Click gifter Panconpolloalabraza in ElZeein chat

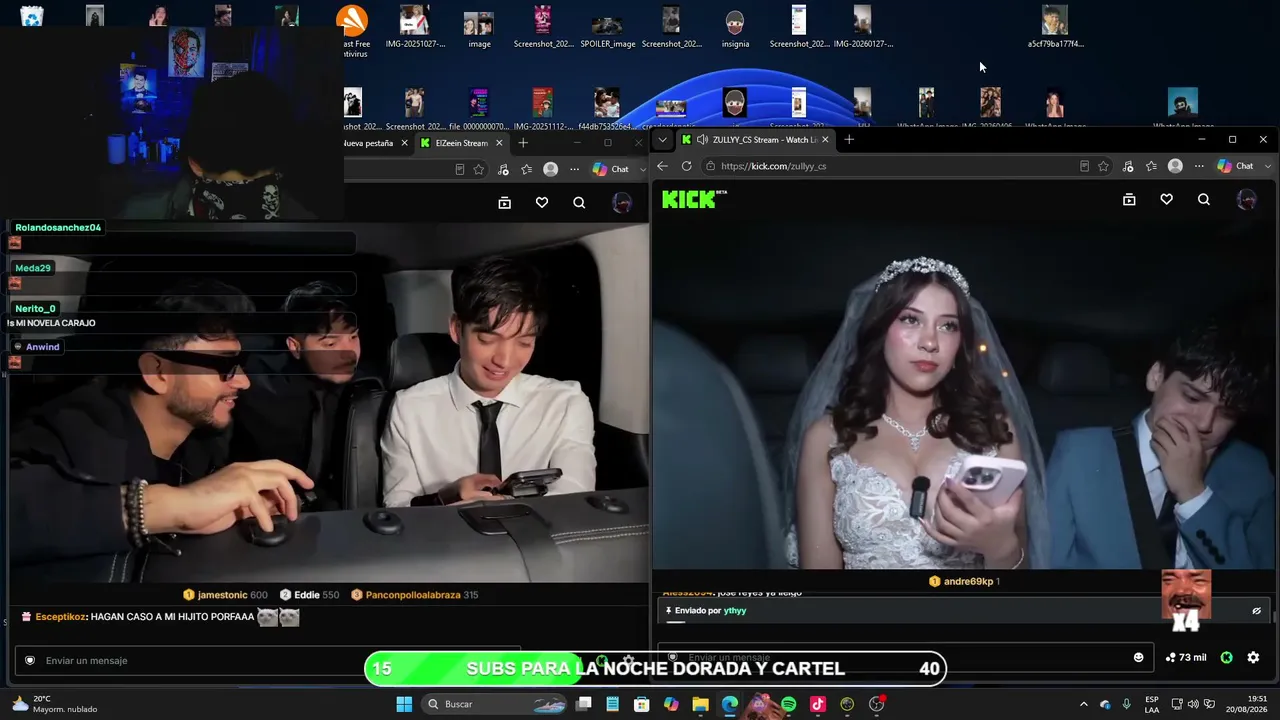413,595
